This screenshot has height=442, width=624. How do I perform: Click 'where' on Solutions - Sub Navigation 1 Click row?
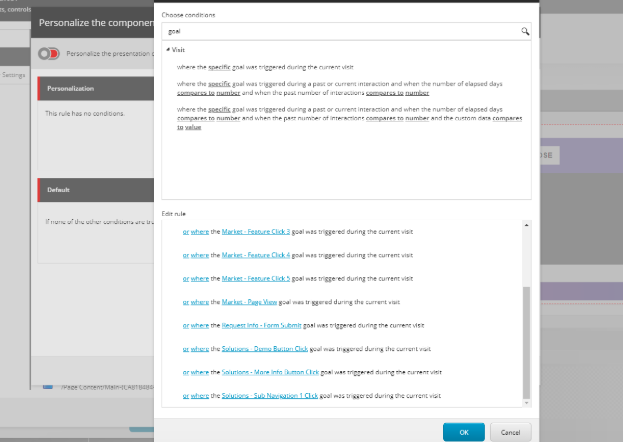click(200, 396)
